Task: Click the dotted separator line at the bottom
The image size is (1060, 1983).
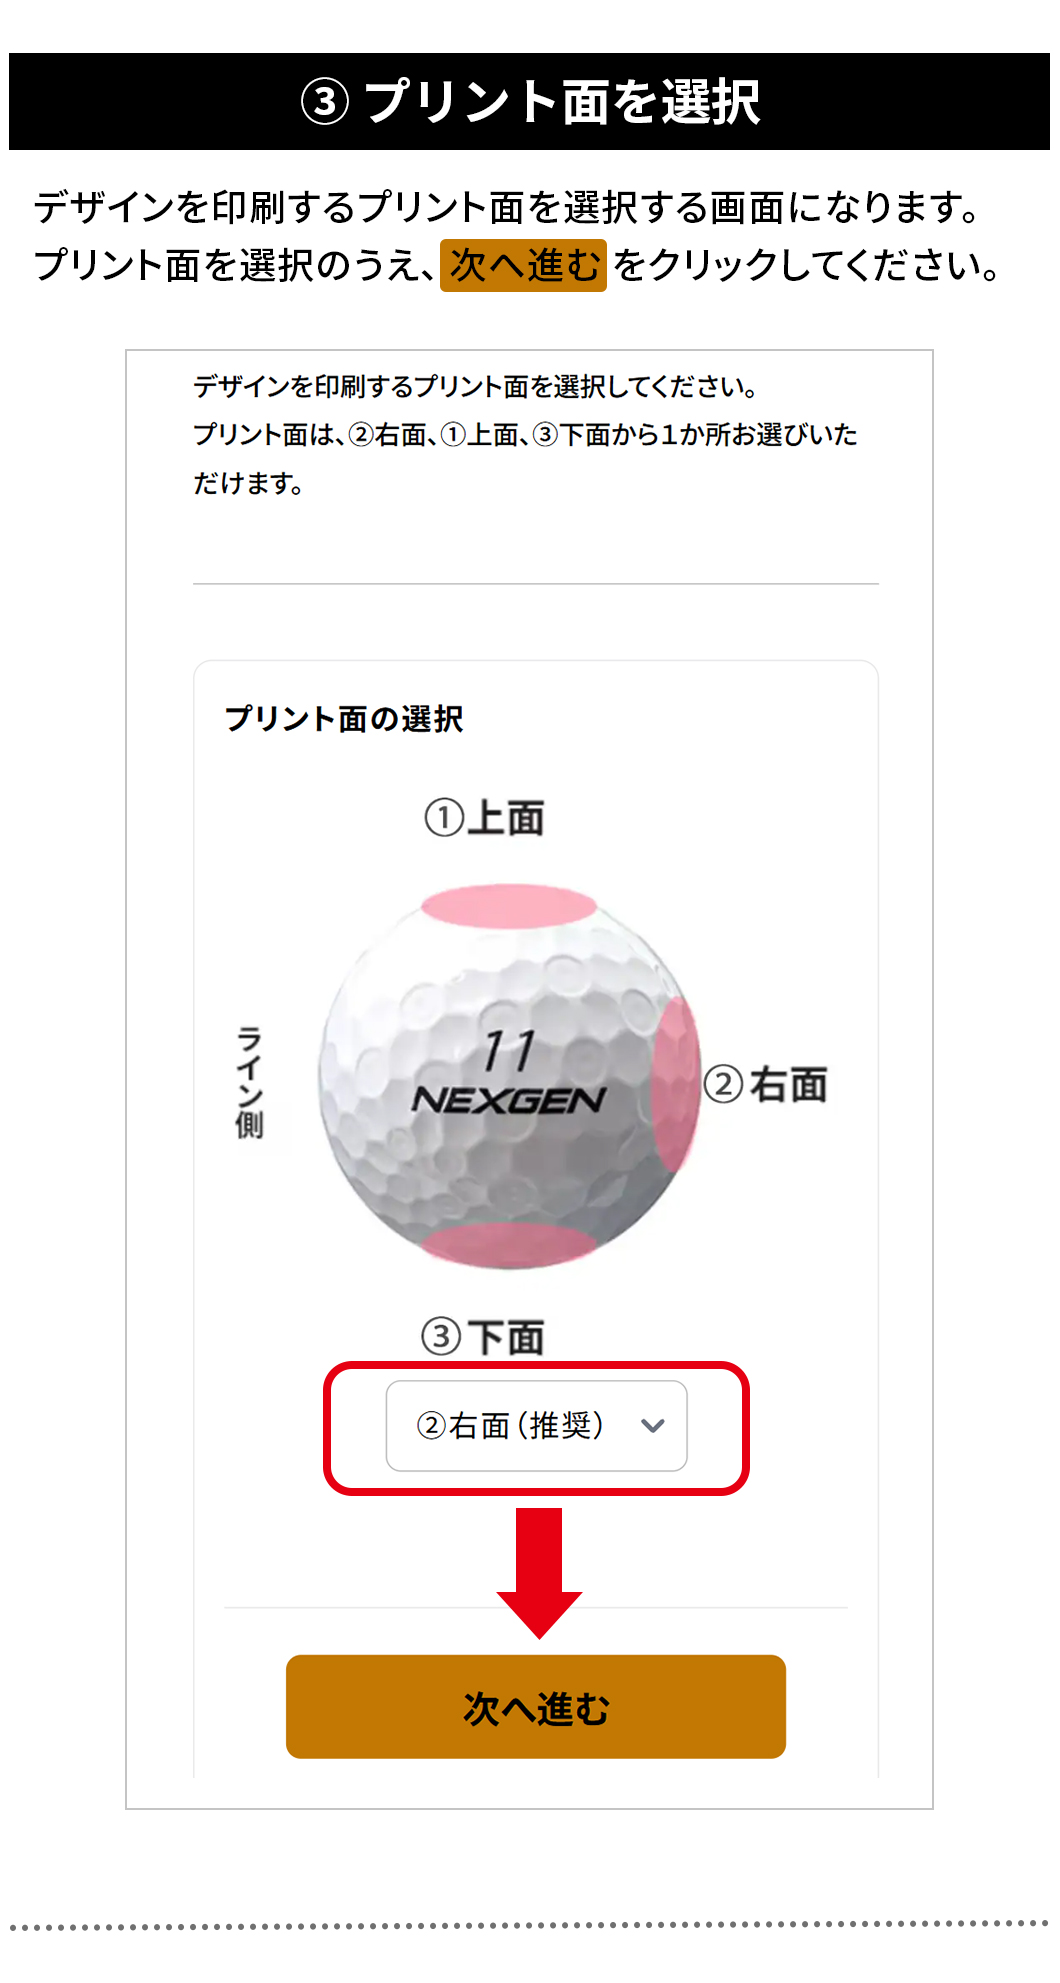Action: [x=529, y=1924]
